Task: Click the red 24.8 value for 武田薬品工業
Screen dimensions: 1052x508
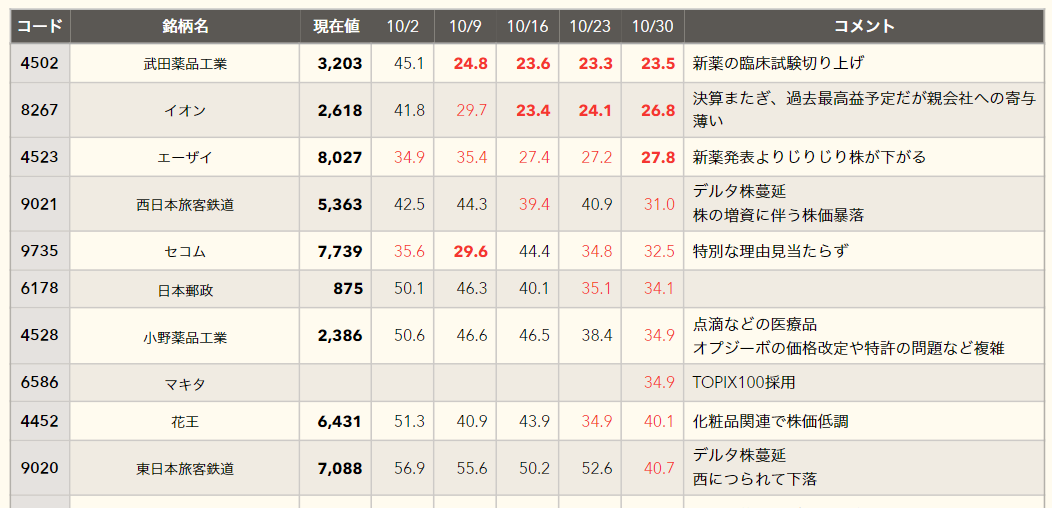Action: (x=470, y=64)
